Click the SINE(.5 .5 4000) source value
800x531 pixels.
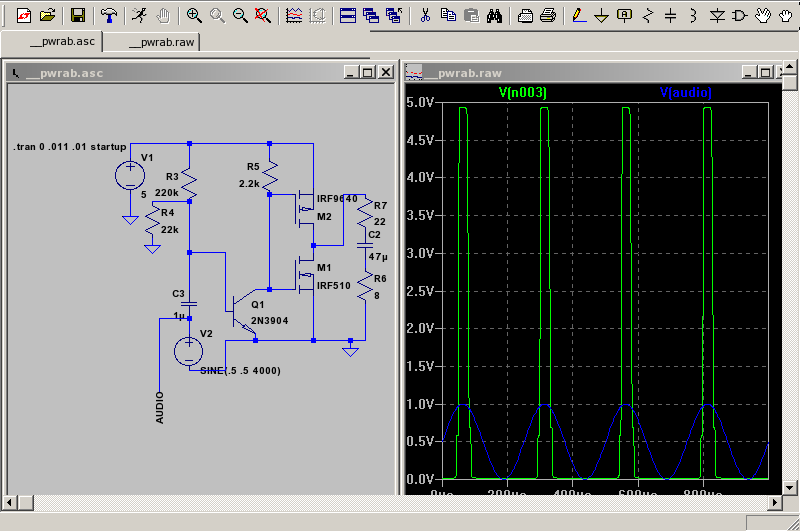pyautogui.click(x=240, y=371)
